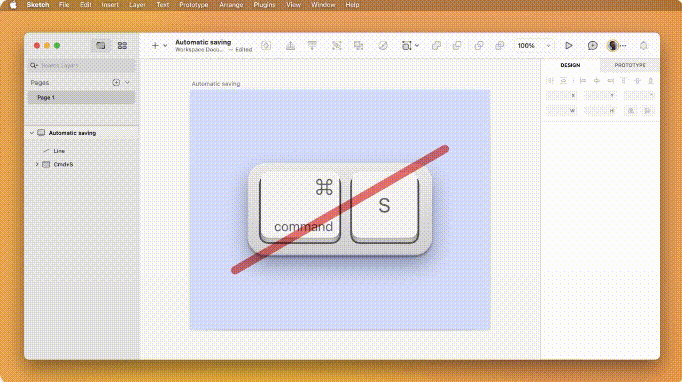
Task: Open the notifications bell icon
Action: pyautogui.click(x=644, y=46)
